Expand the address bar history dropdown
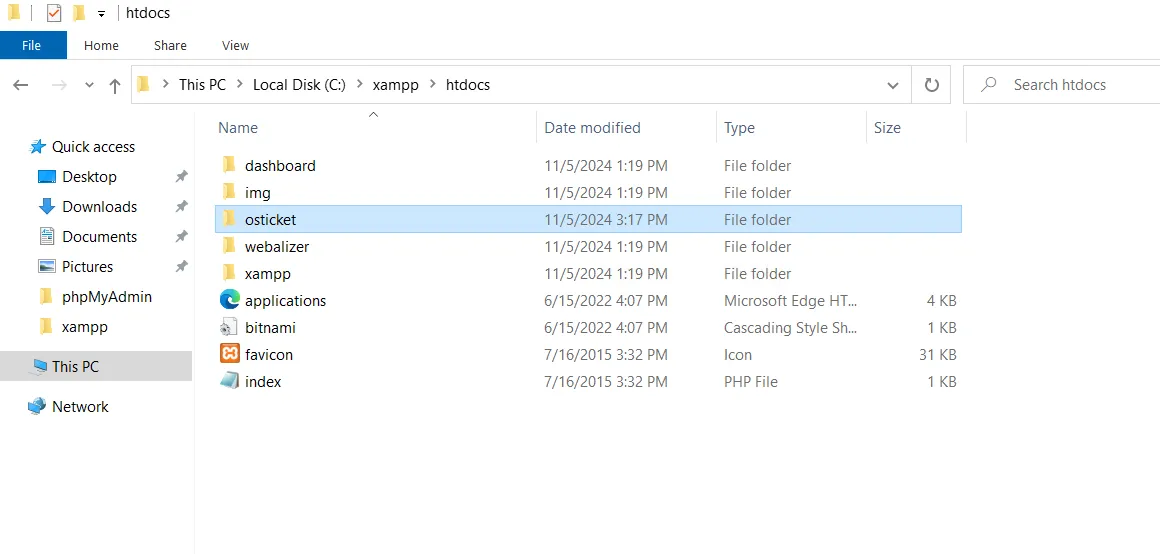The image size is (1160, 554). coord(893,85)
